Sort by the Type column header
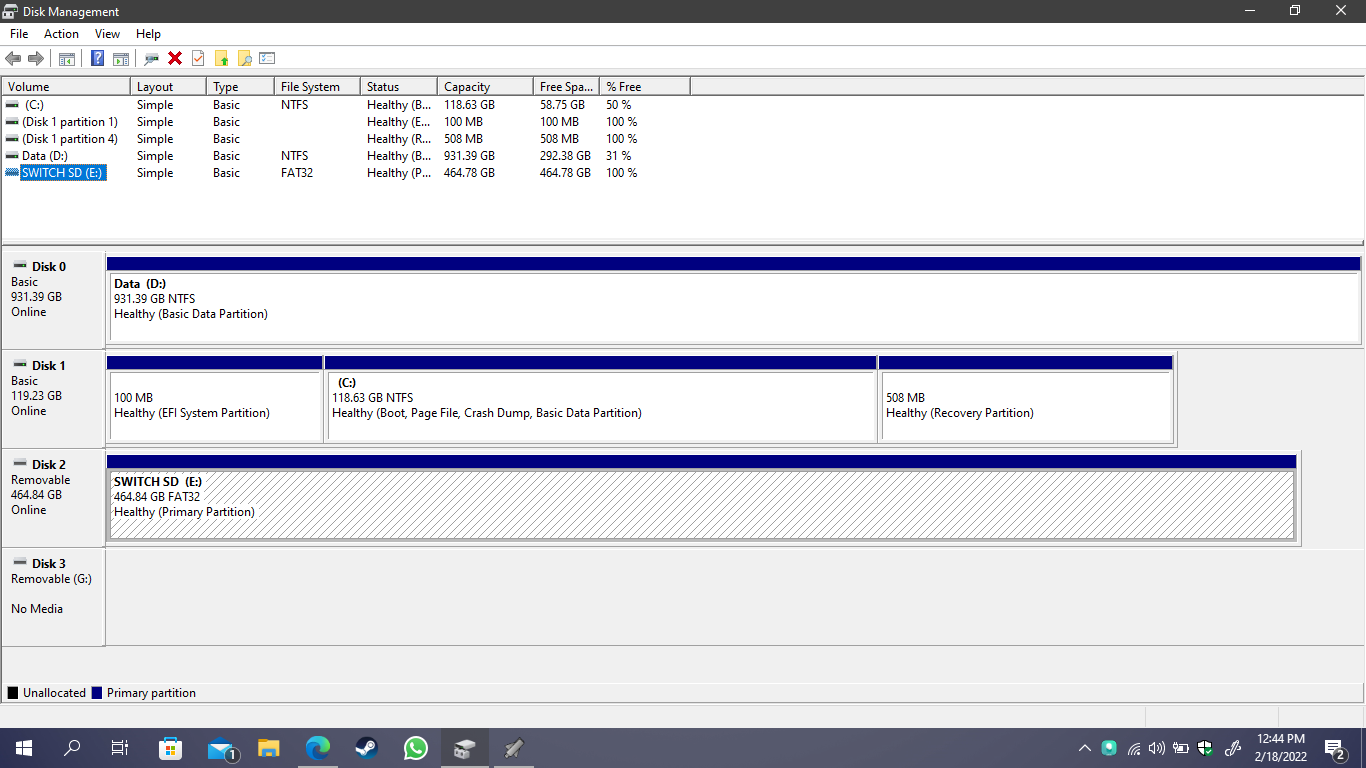The width and height of the screenshot is (1366, 768). pos(240,87)
